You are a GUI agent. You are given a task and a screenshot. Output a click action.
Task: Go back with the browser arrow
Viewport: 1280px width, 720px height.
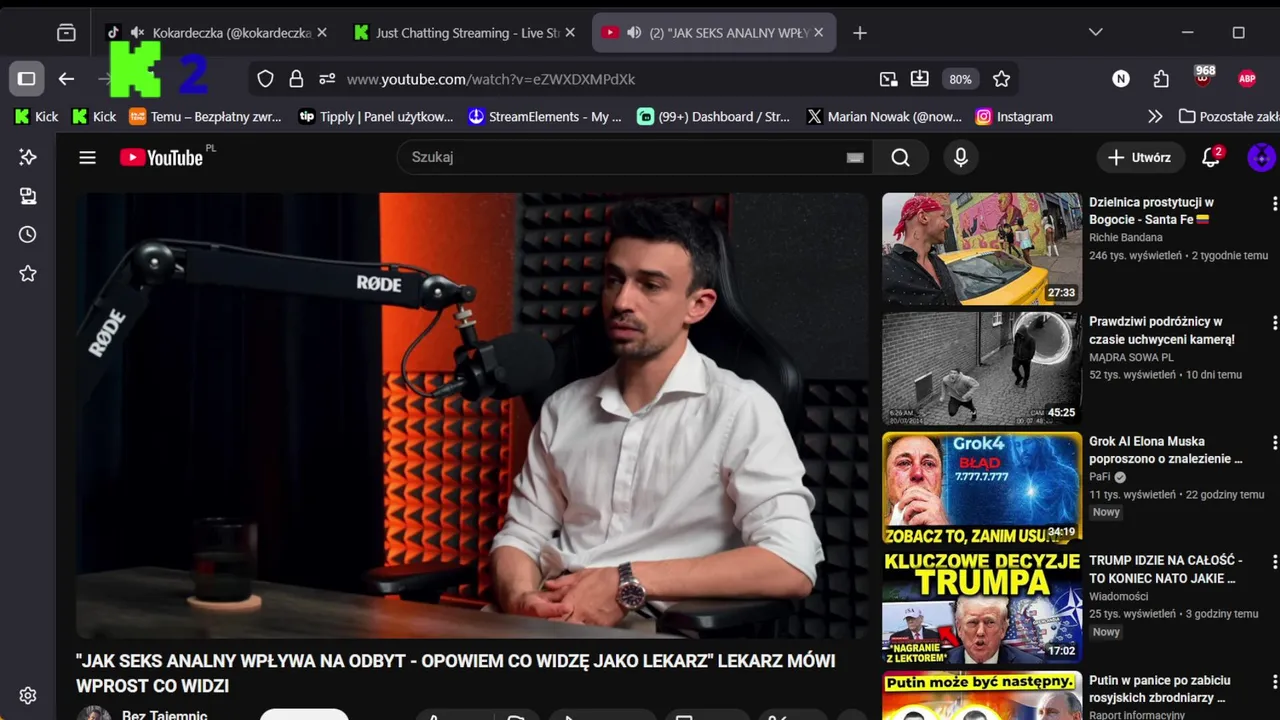point(66,79)
